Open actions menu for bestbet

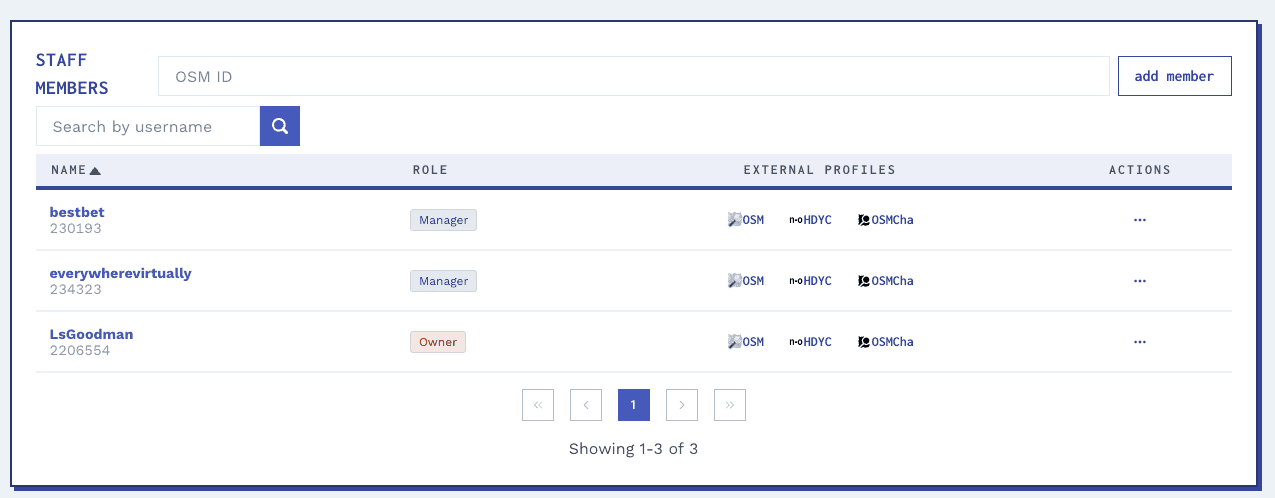coord(1140,220)
